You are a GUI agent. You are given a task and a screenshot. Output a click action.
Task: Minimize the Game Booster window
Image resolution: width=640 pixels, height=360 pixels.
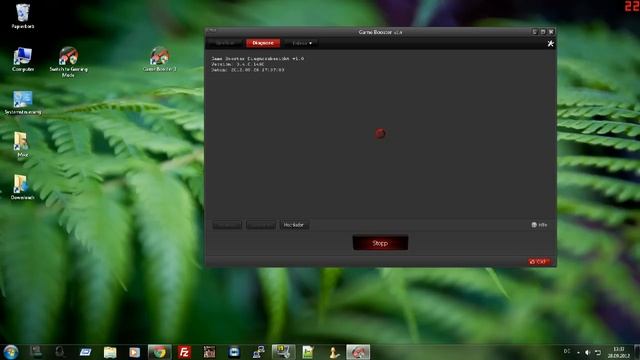534,32
